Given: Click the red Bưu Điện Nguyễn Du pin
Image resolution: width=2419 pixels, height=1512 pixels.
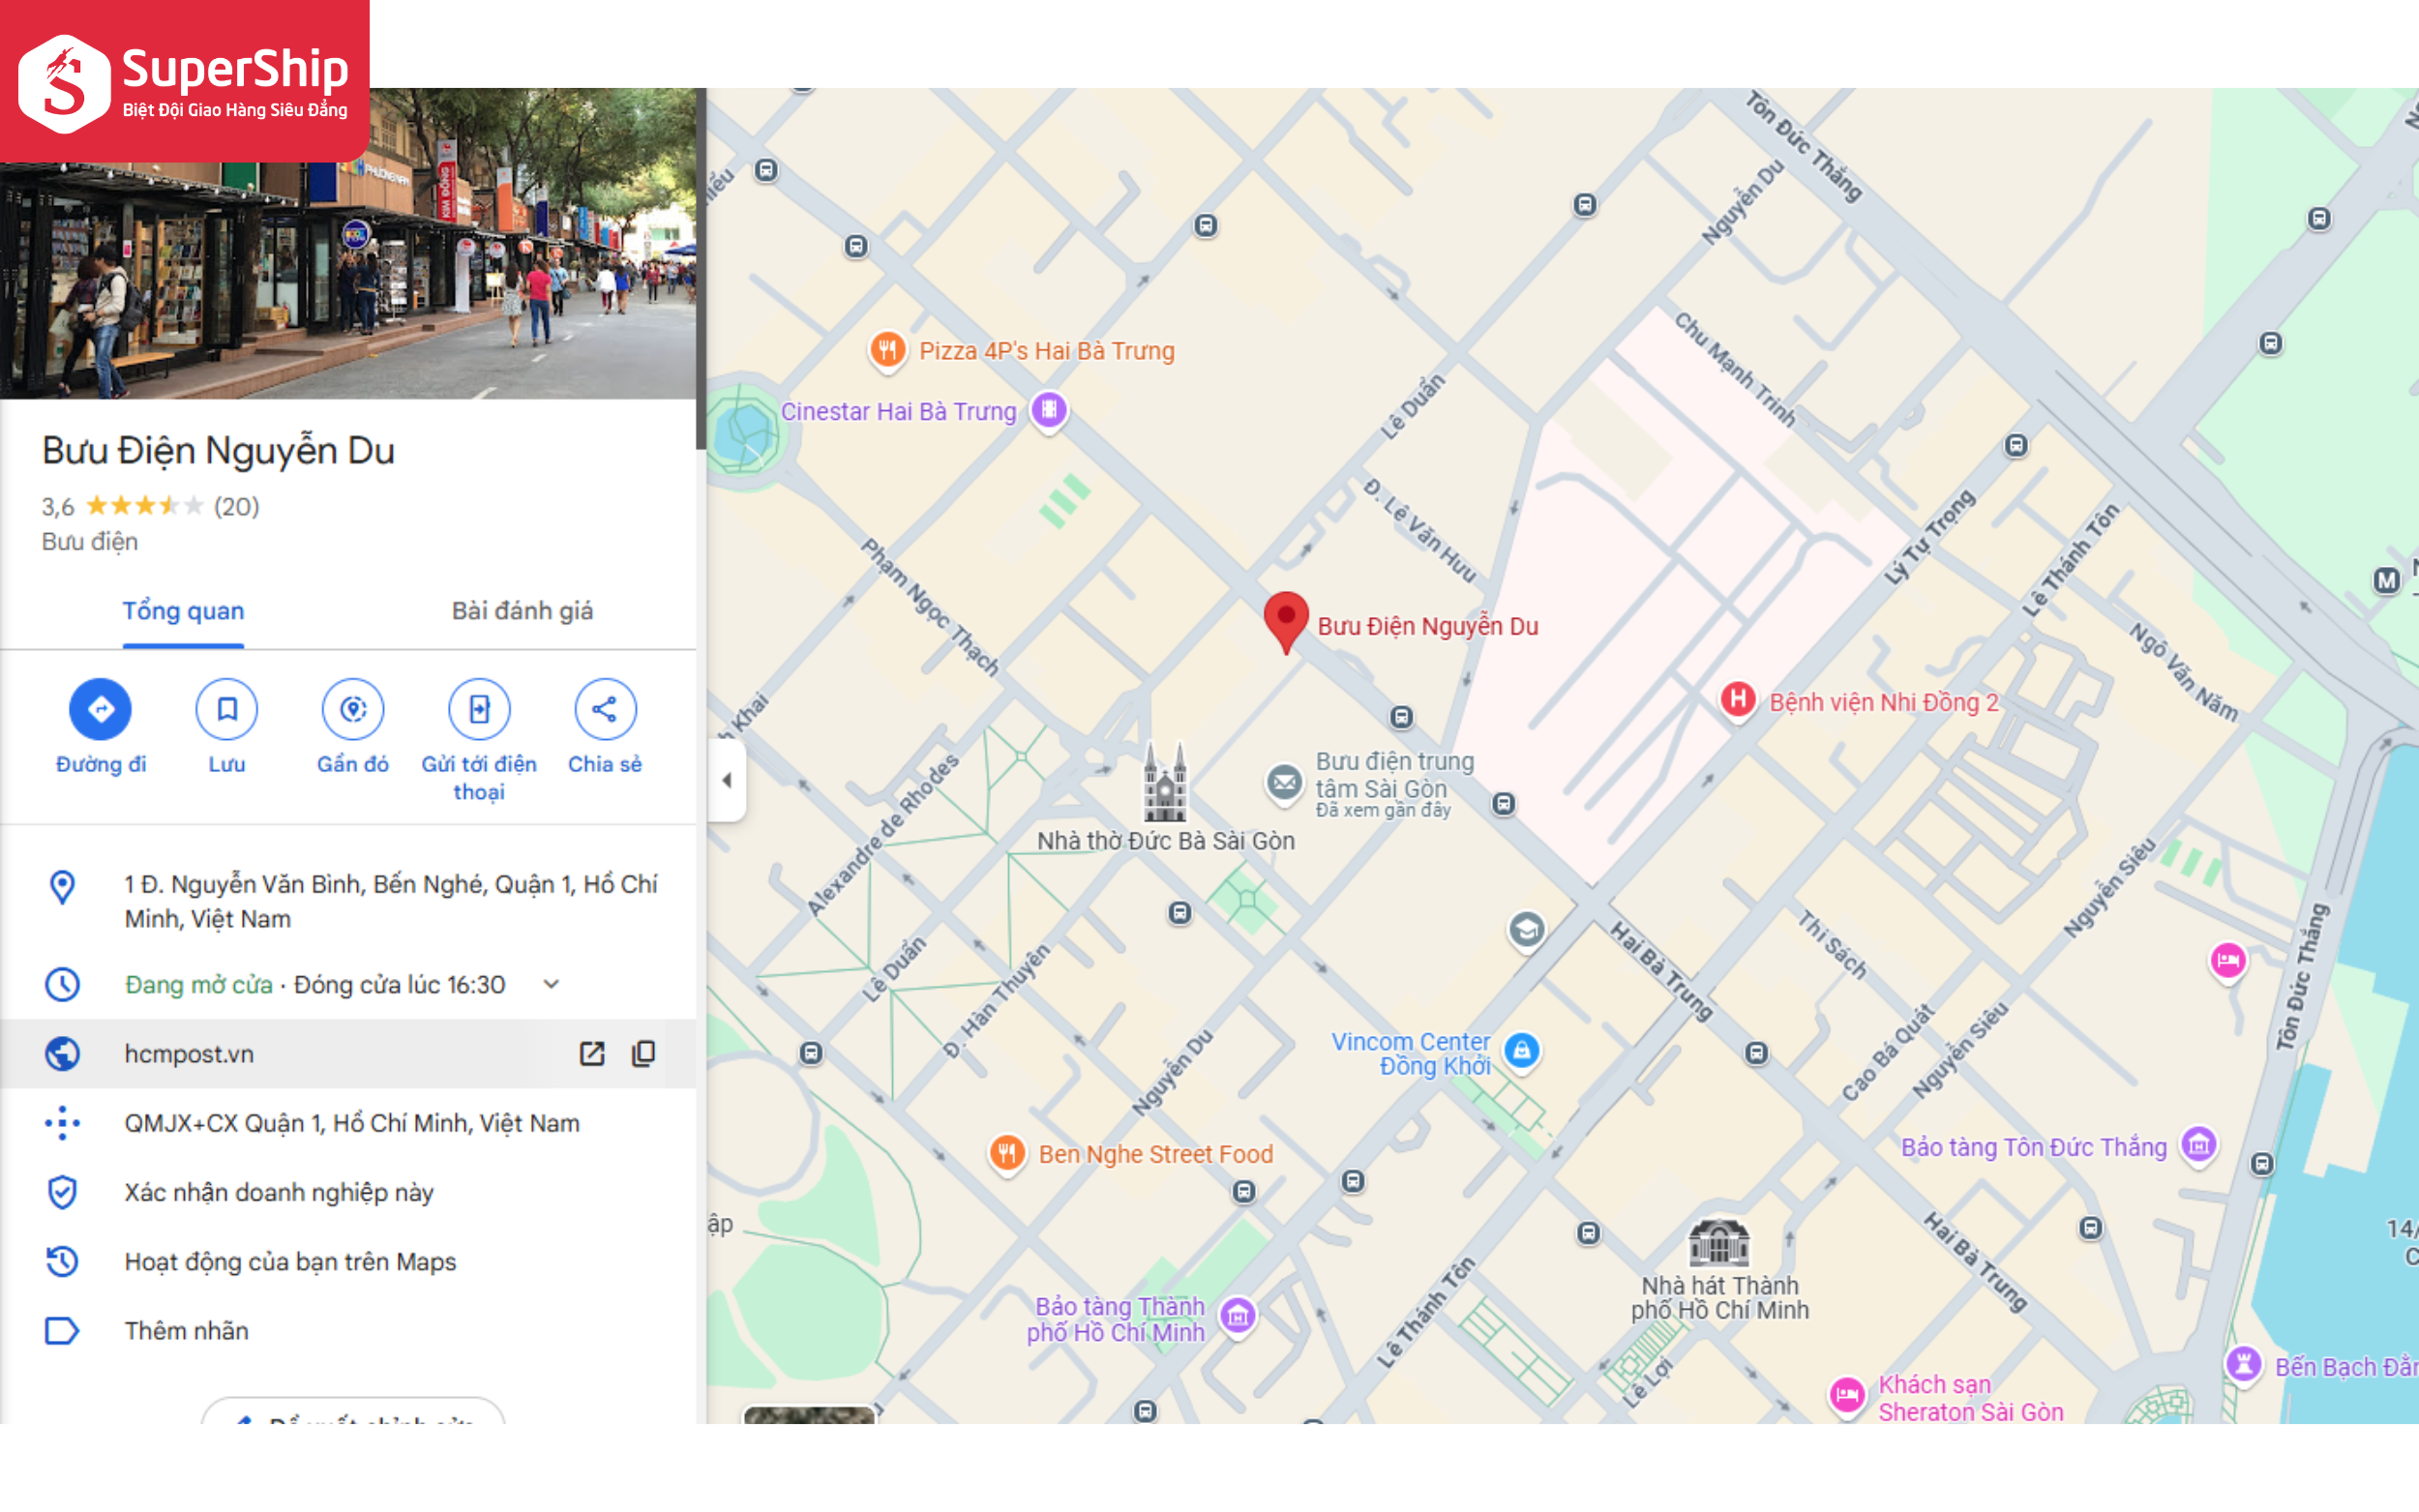Looking at the screenshot, I should (x=1286, y=622).
